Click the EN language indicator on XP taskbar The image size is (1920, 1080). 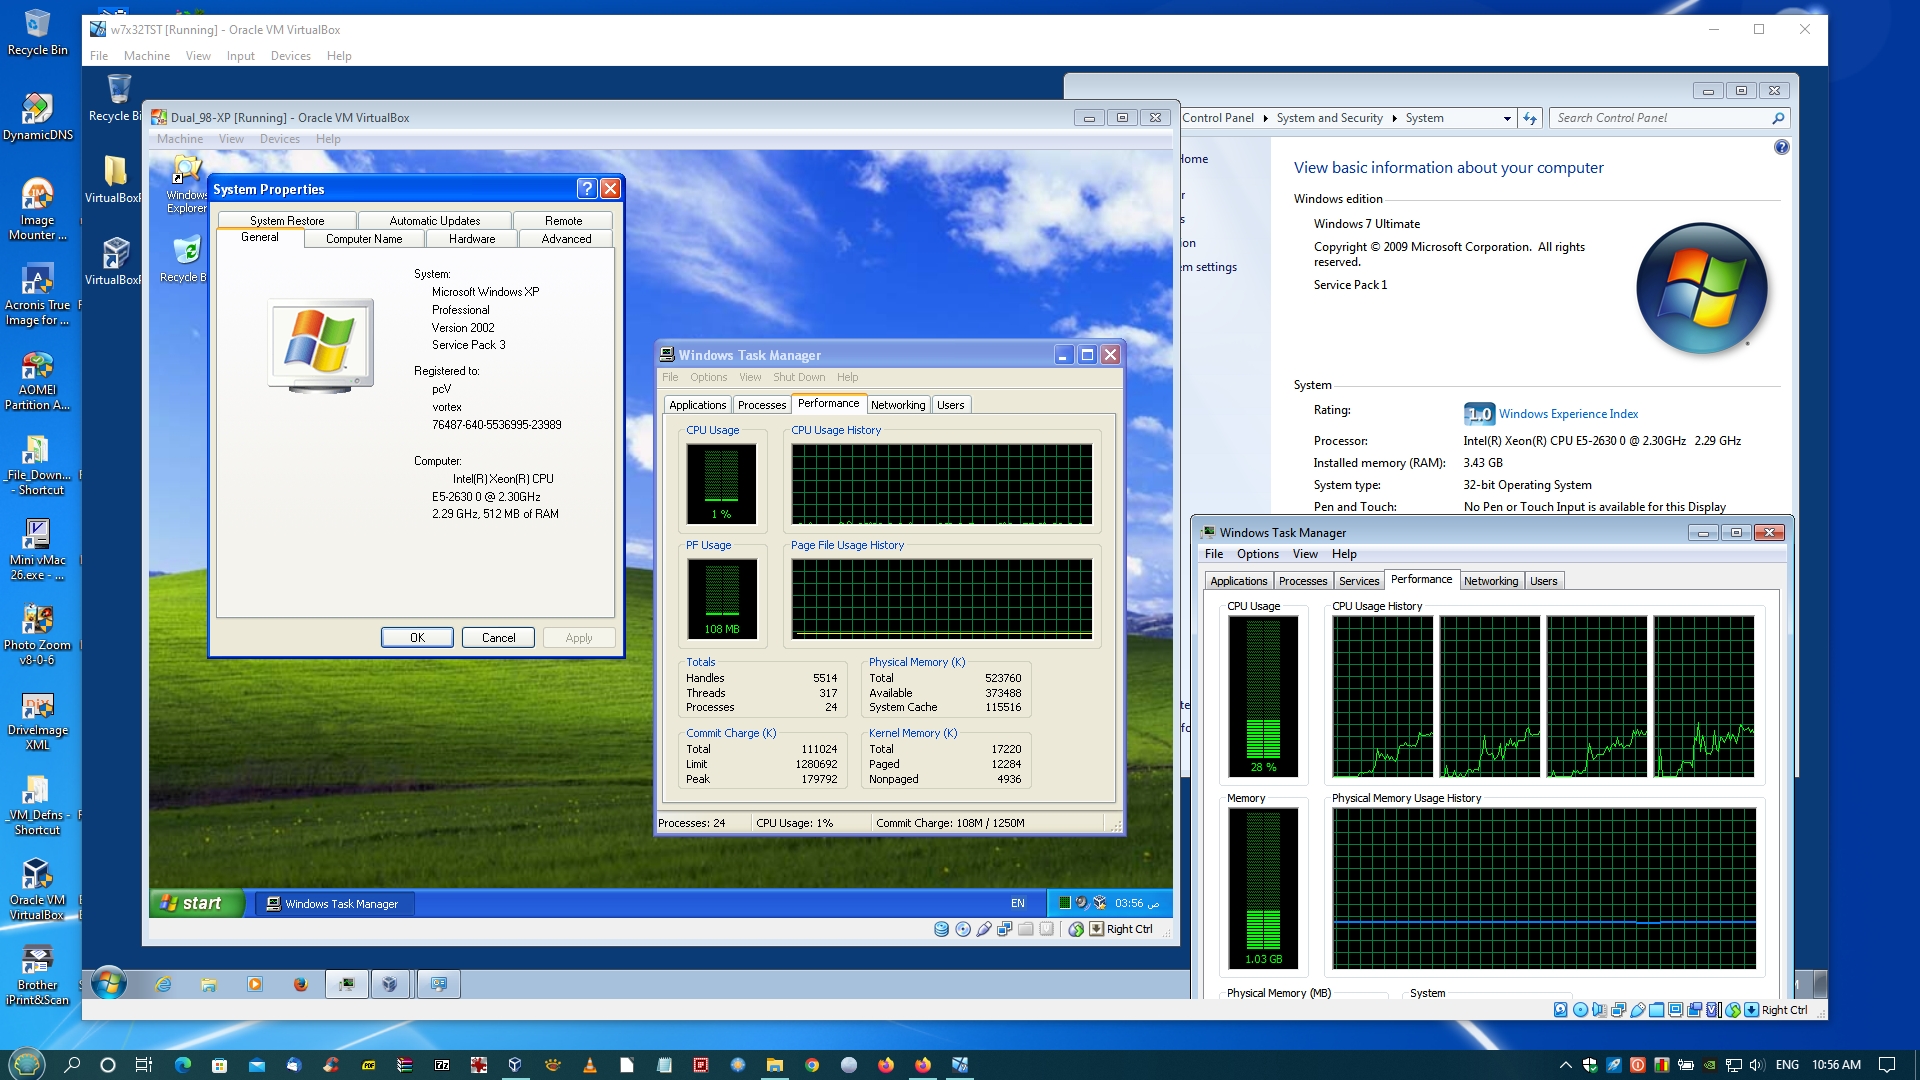click(x=1018, y=903)
